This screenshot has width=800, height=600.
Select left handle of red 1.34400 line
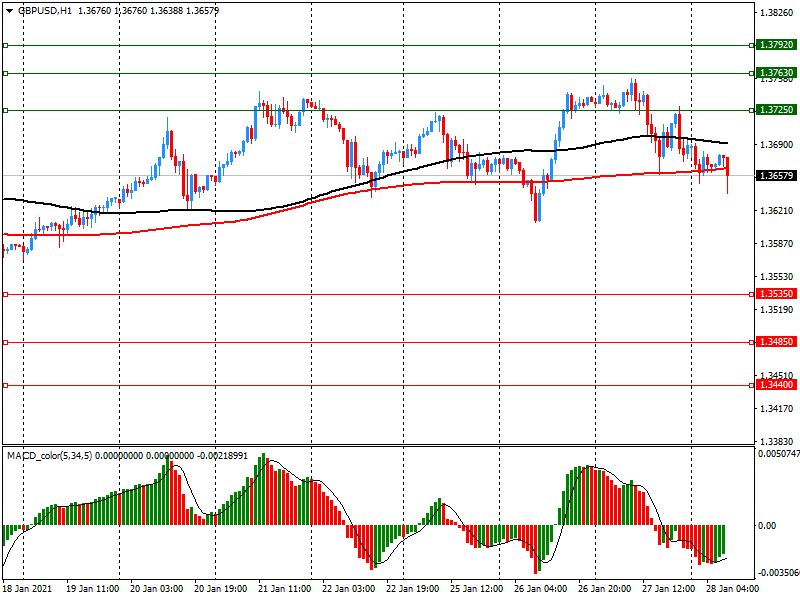(x=6, y=385)
